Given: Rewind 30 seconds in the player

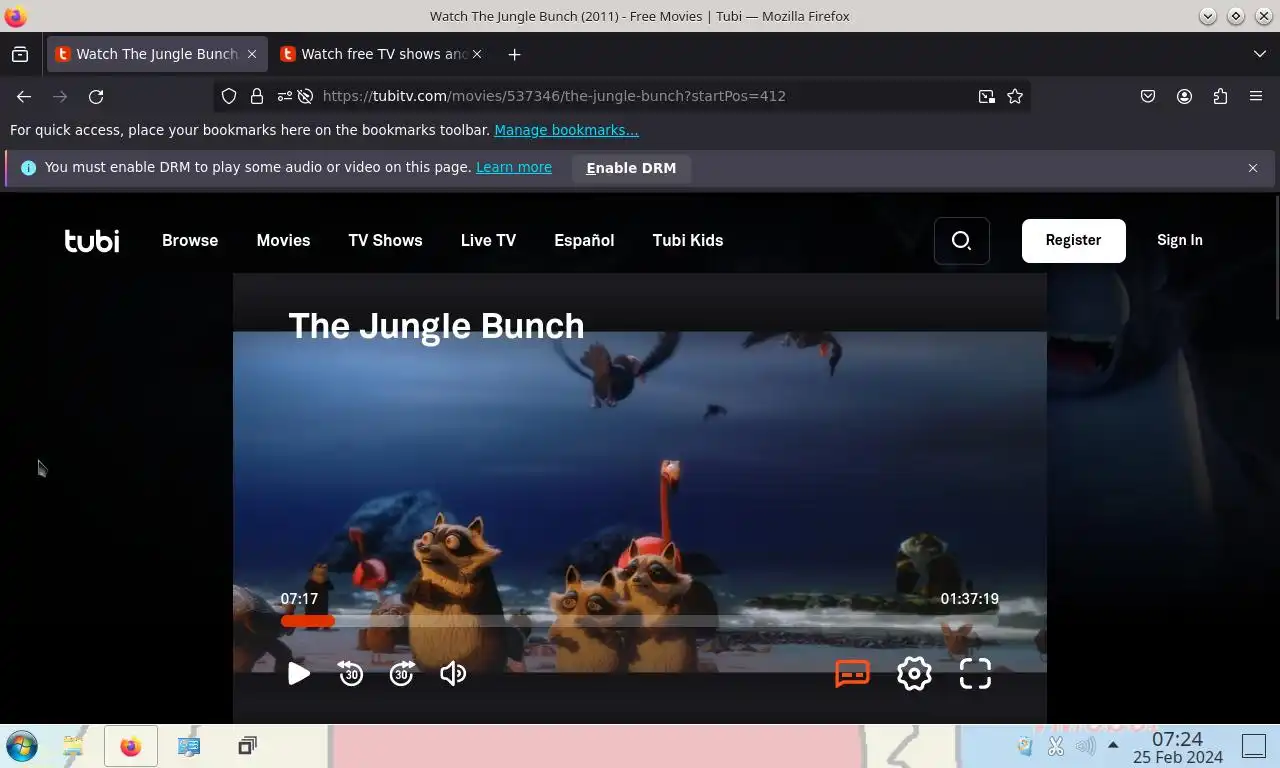Looking at the screenshot, I should click(350, 674).
